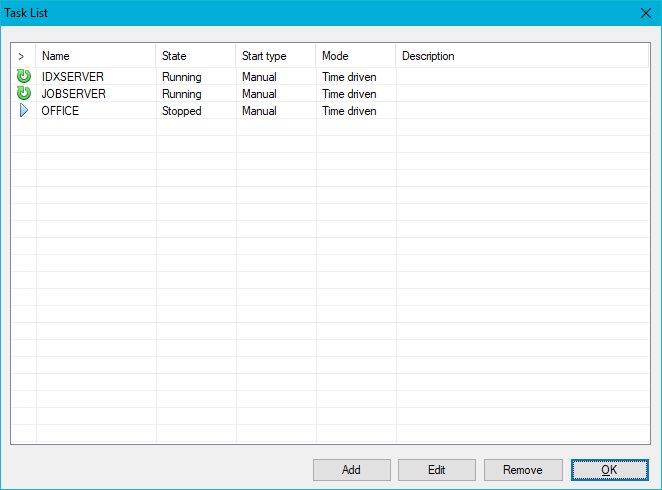Click the Remove button
The image size is (662, 490).
coord(522,470)
